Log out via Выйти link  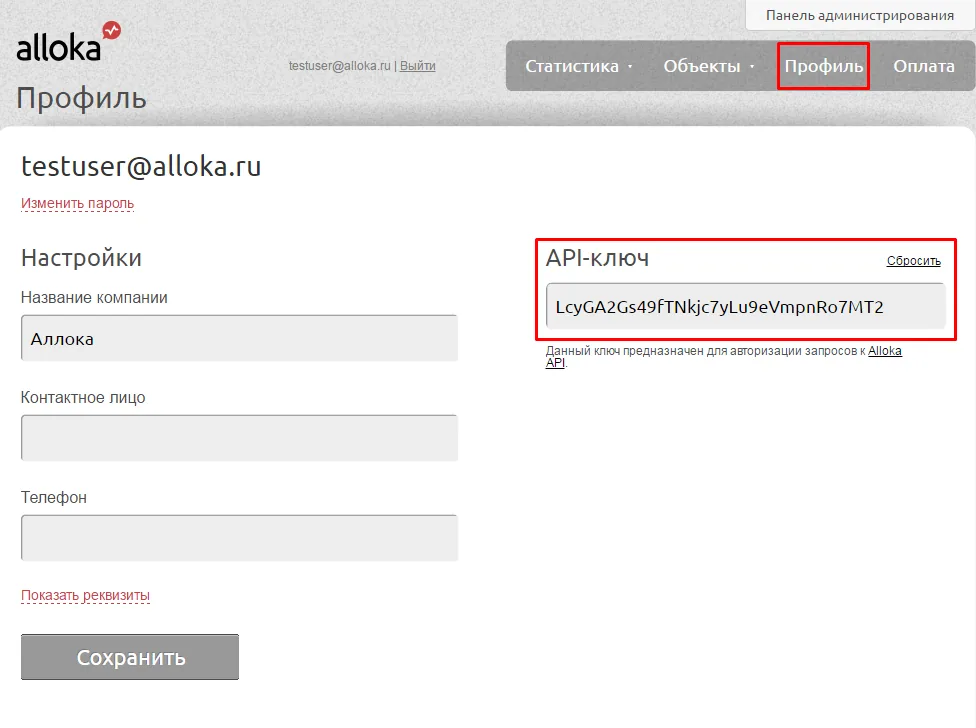coord(417,65)
